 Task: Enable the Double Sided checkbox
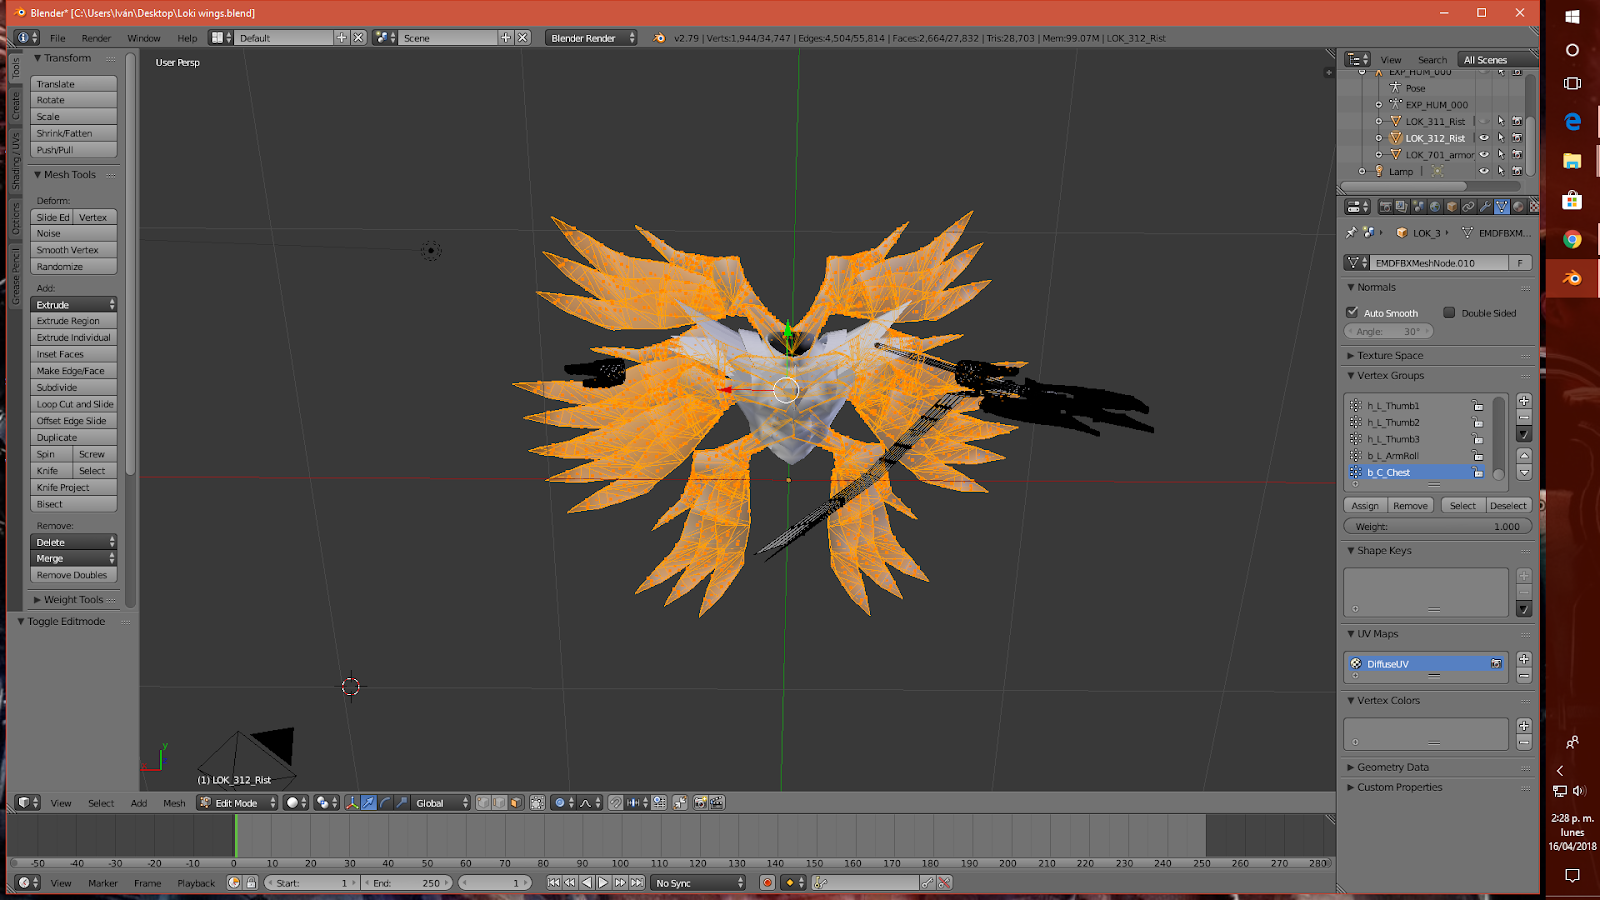point(1450,312)
